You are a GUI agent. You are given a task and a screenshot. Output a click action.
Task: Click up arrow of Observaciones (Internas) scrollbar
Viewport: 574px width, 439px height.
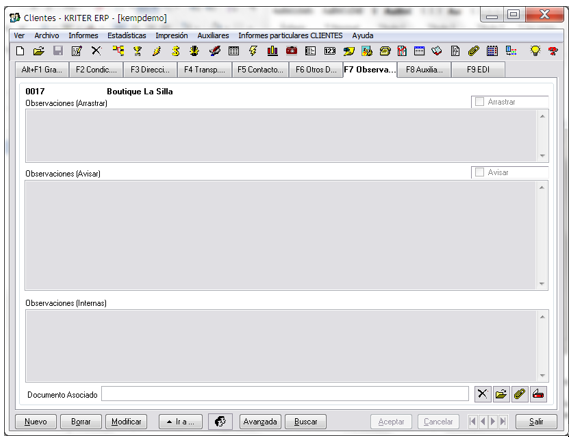tap(542, 317)
